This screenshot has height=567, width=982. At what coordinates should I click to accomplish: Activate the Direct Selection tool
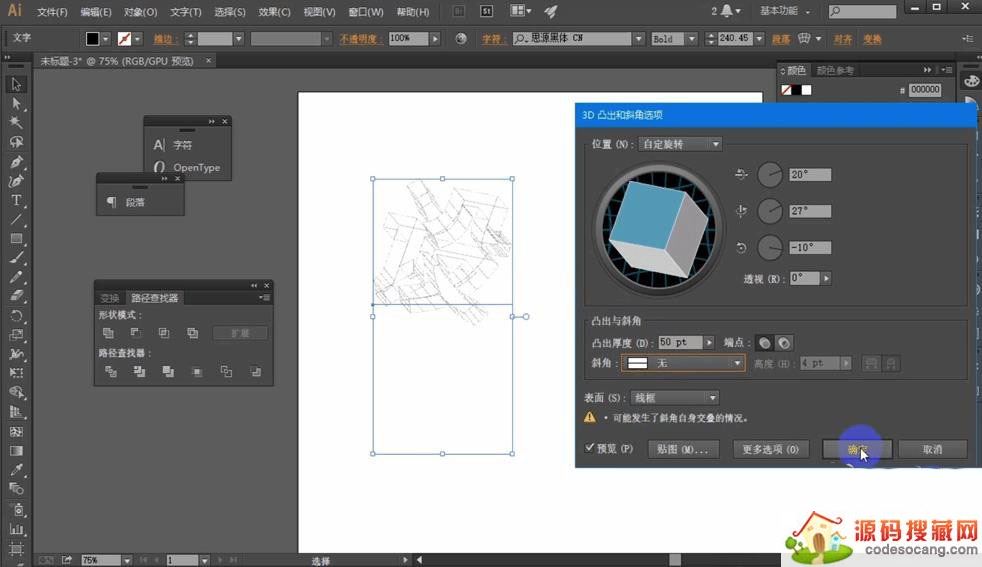click(x=16, y=103)
